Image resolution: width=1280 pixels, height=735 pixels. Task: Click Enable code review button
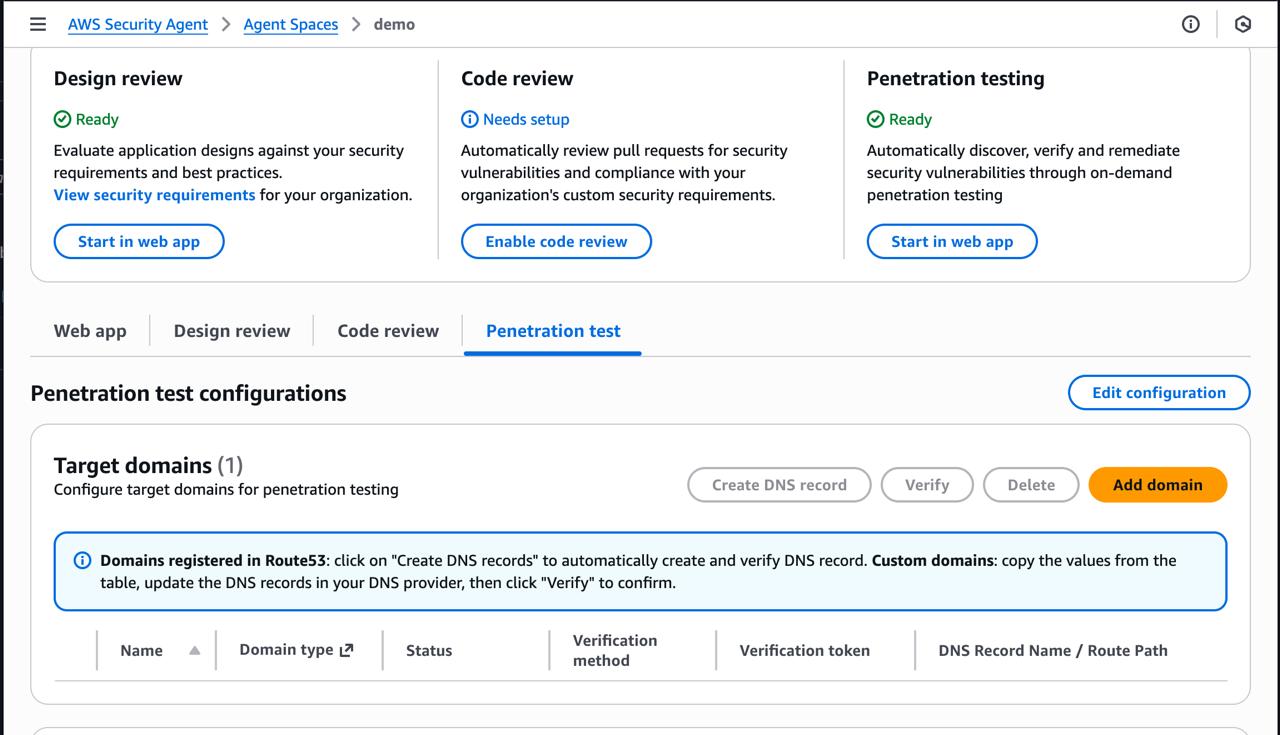556,242
